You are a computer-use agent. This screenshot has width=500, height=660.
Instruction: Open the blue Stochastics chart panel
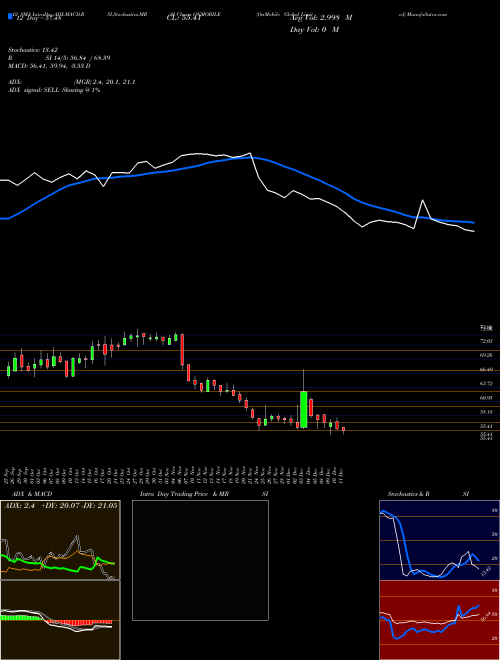439,540
